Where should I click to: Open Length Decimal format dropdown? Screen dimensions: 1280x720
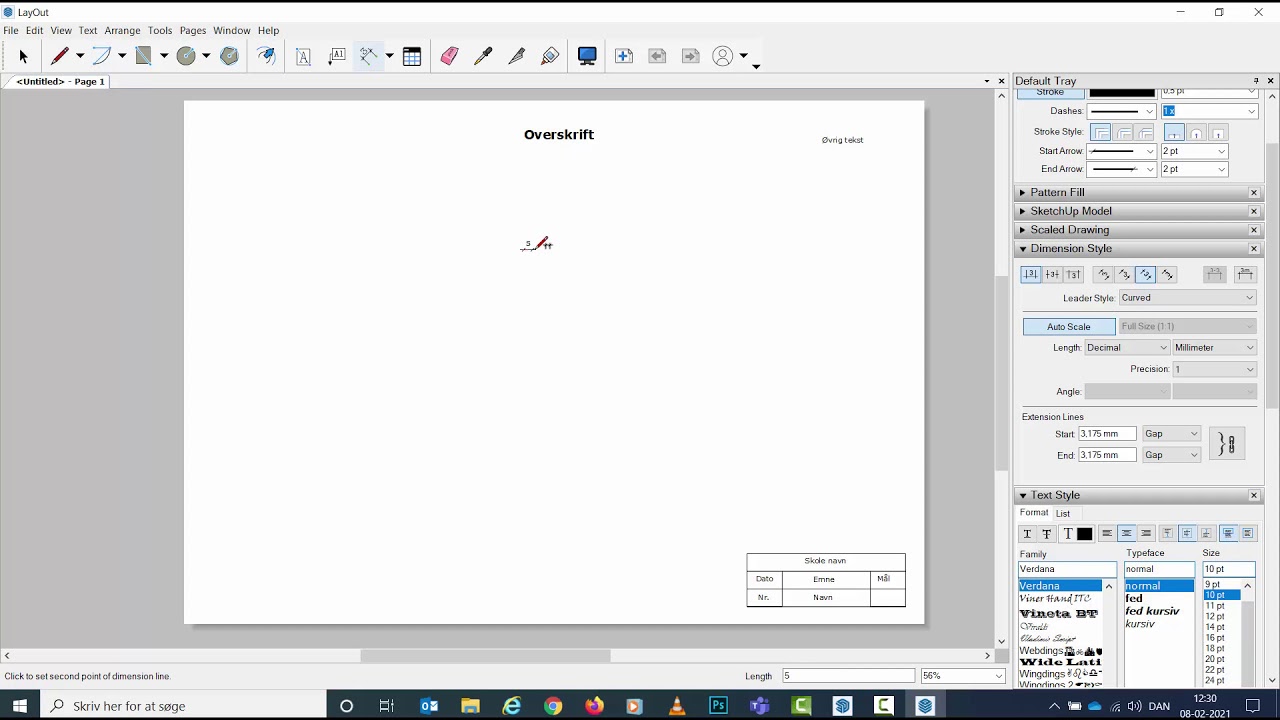pos(1126,348)
